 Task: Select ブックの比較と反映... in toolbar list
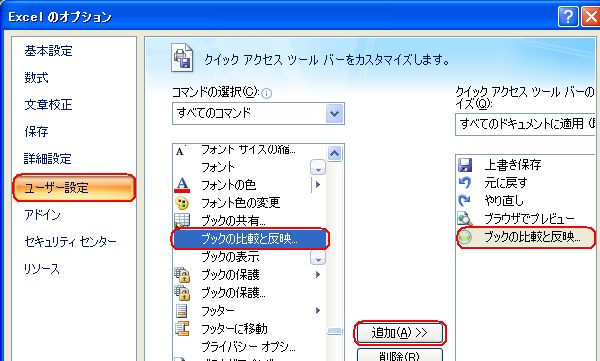point(526,237)
